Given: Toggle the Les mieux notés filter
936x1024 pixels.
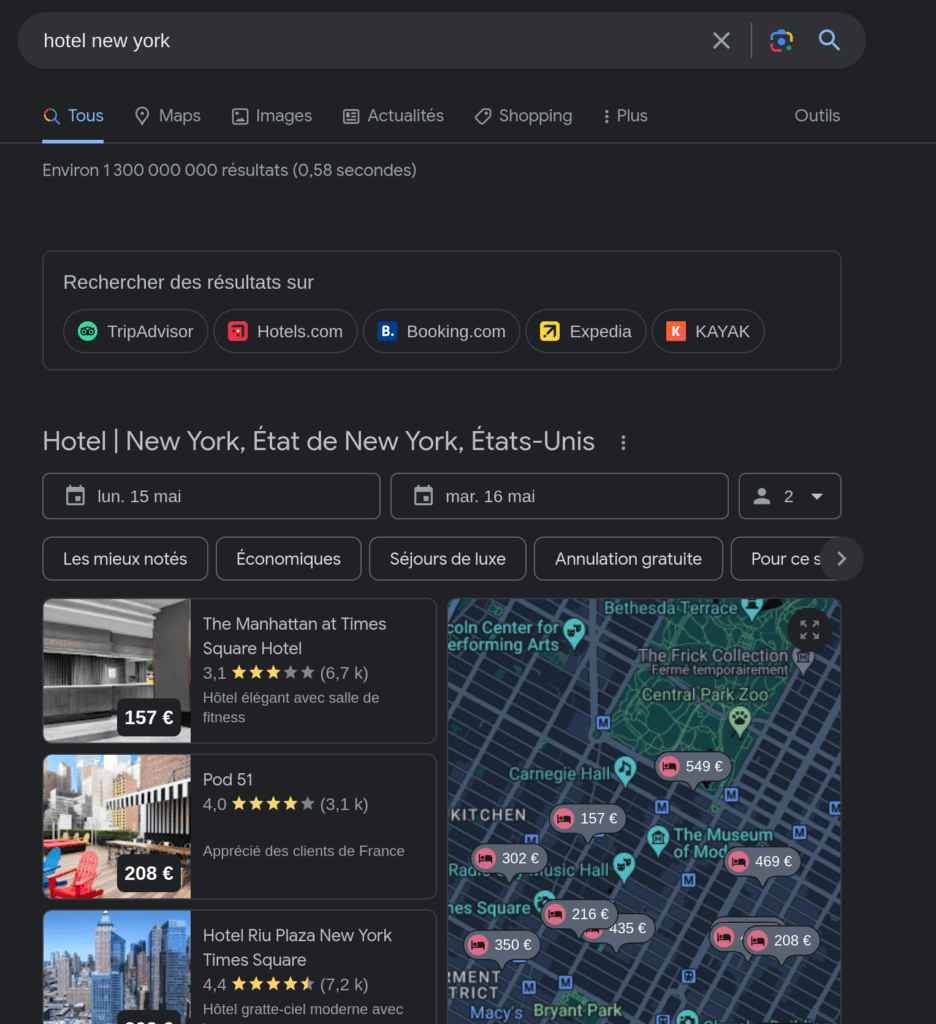Looking at the screenshot, I should click(x=125, y=559).
